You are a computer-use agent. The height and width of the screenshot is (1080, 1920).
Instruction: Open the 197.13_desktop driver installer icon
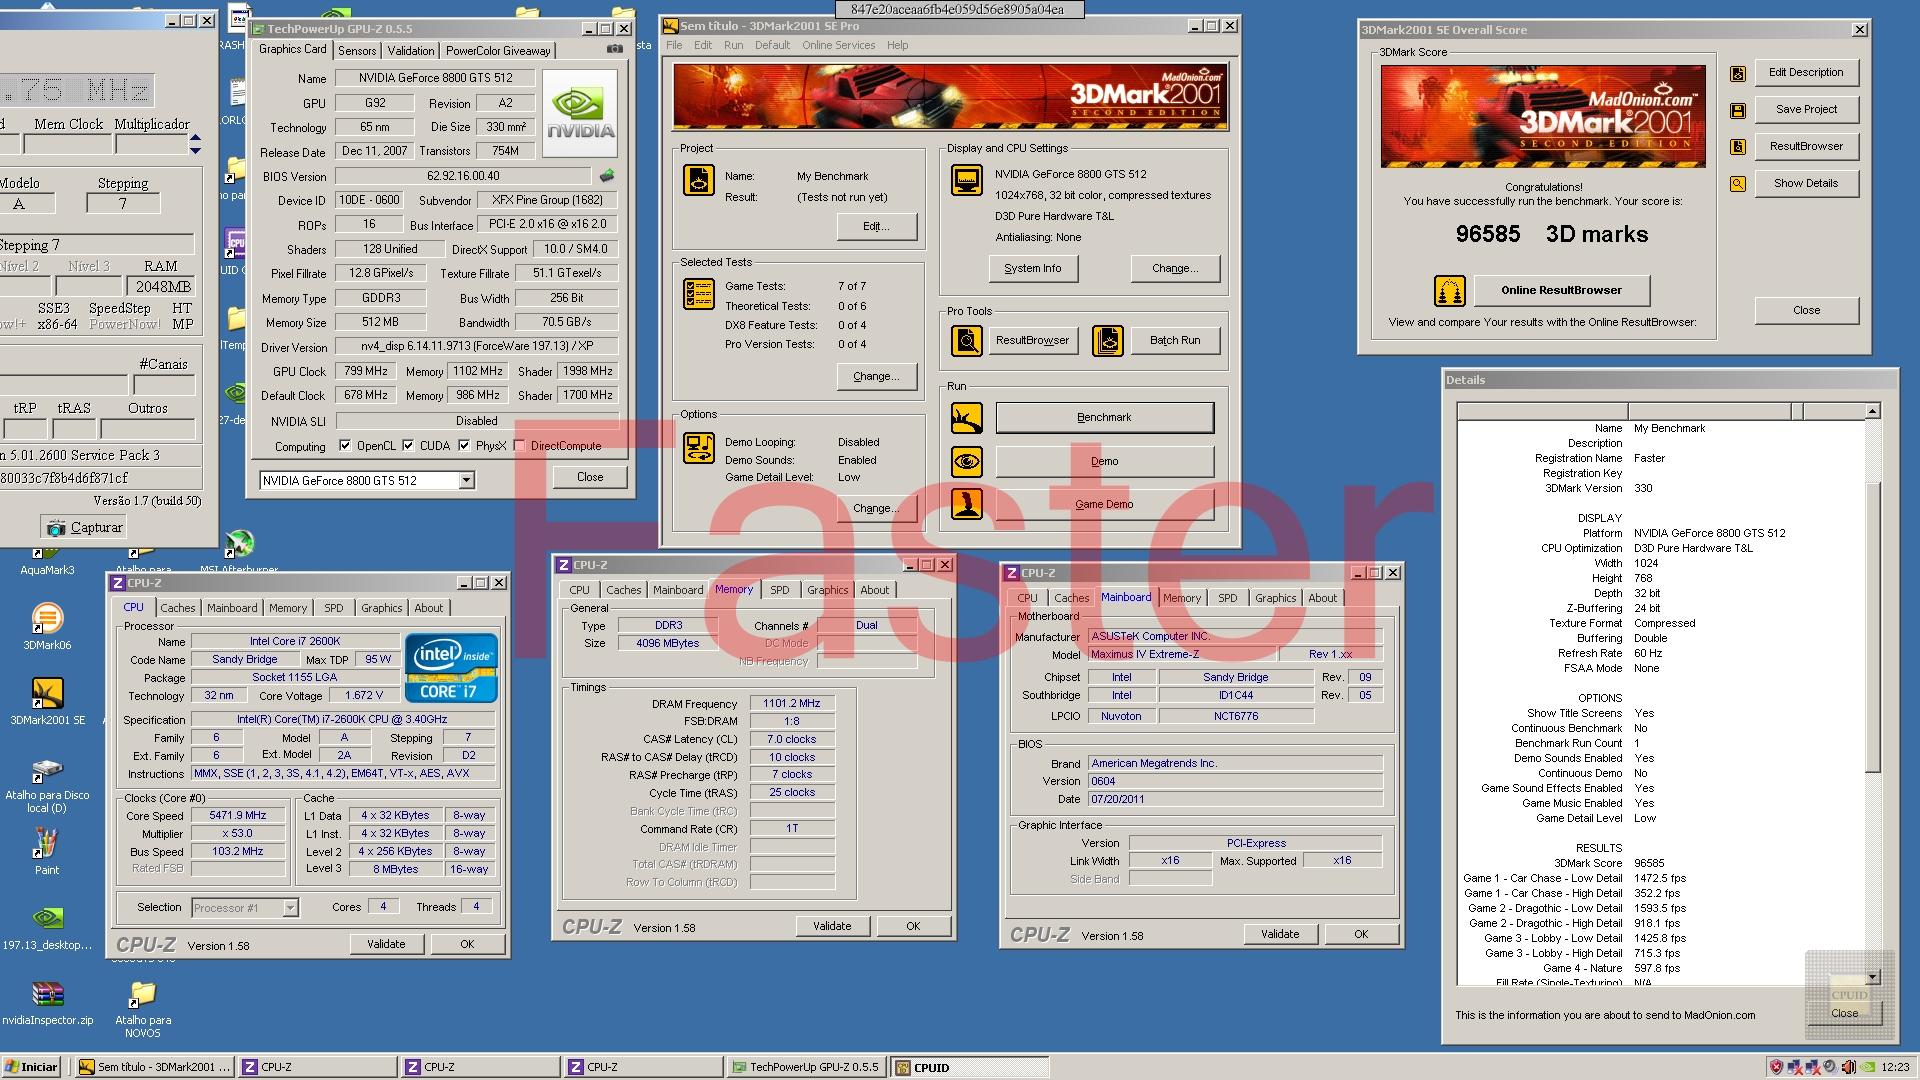[47, 926]
